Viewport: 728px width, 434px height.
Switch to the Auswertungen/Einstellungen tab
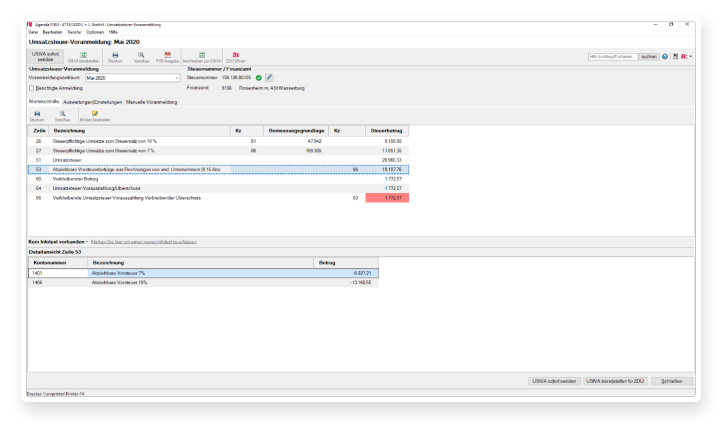coord(93,102)
